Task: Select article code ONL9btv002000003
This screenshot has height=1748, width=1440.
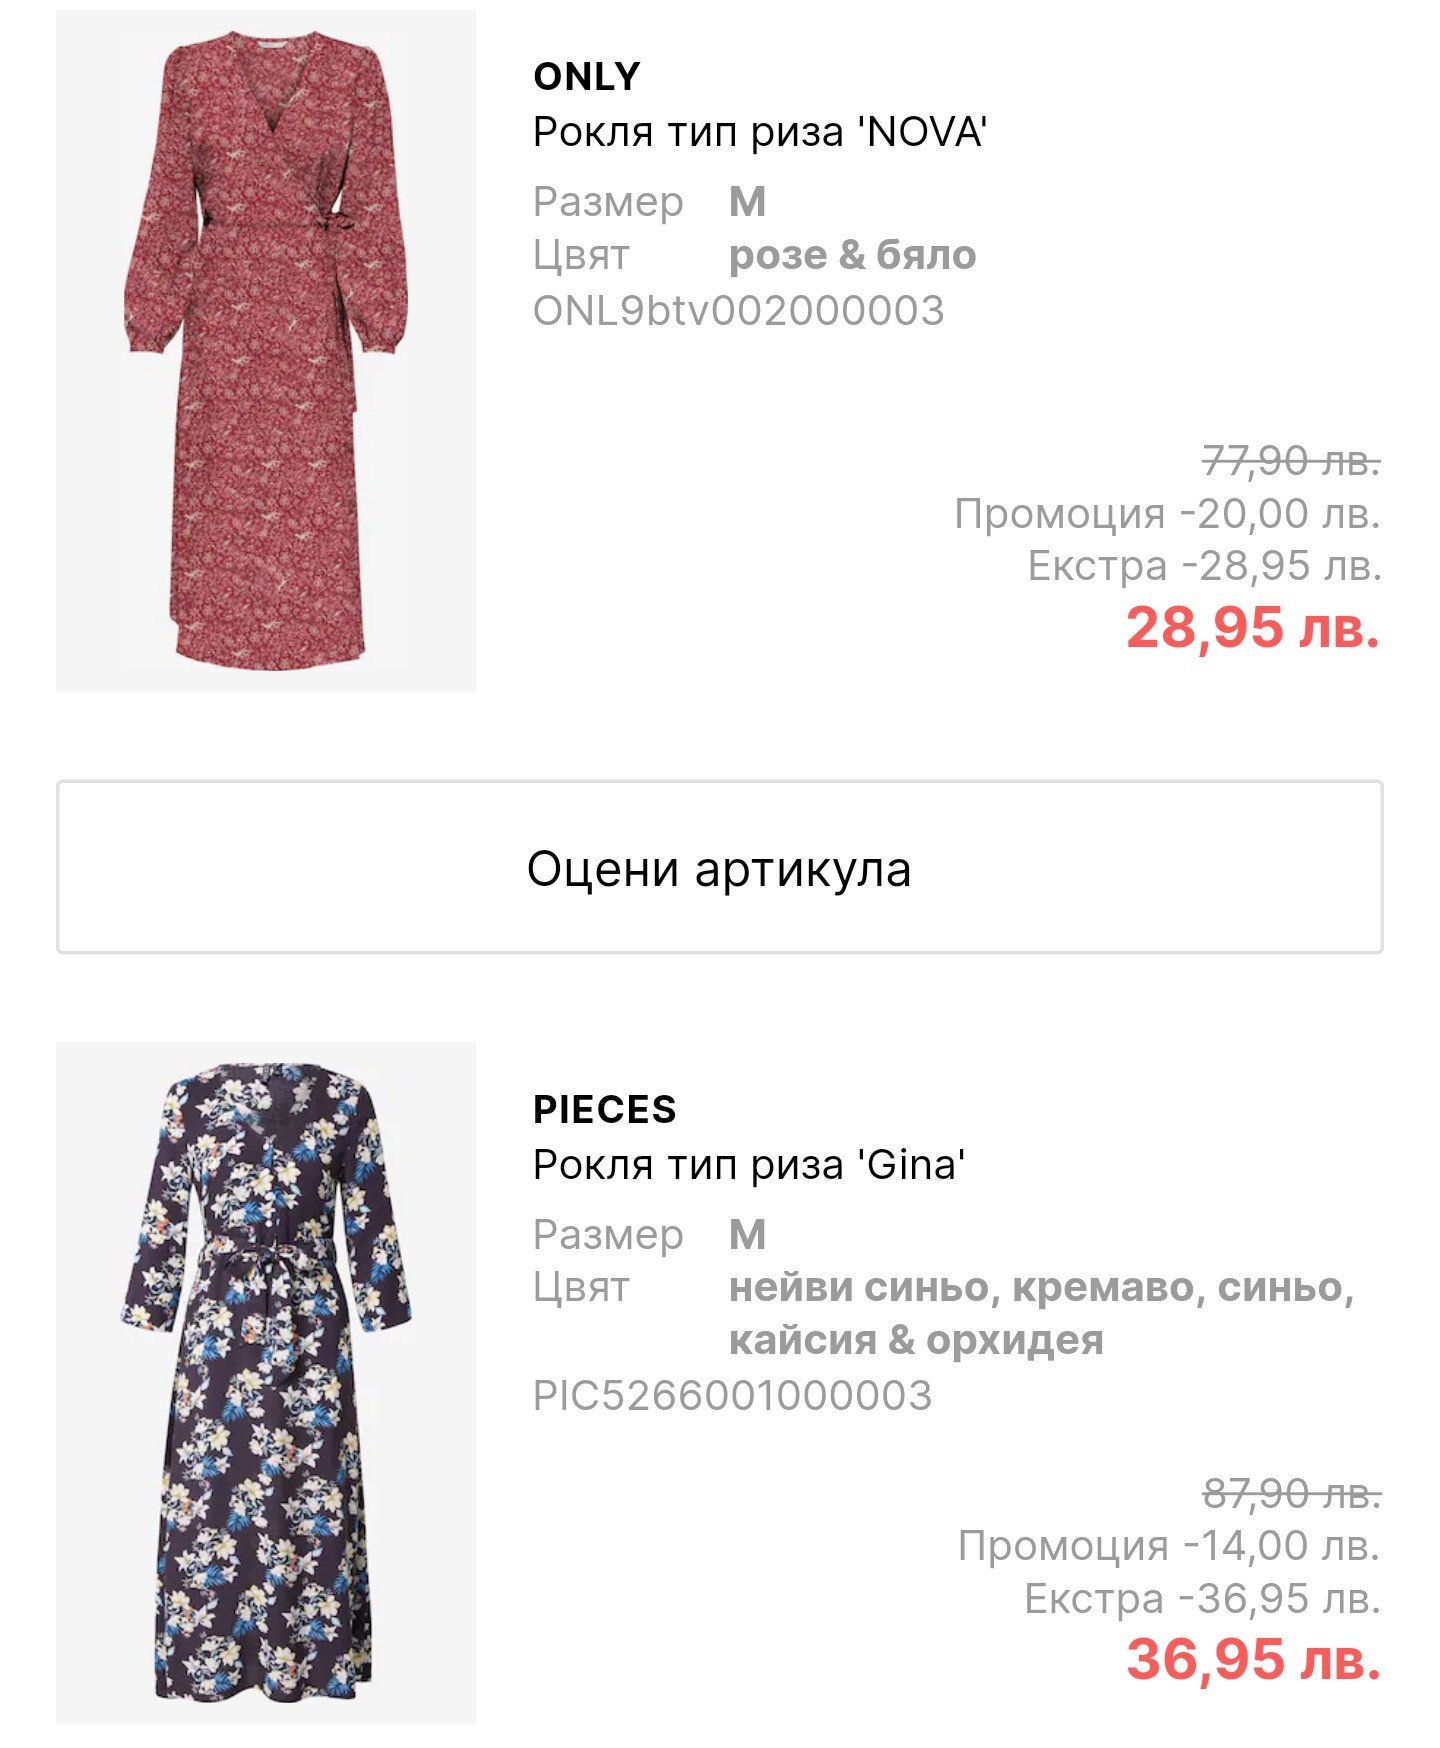Action: [738, 311]
